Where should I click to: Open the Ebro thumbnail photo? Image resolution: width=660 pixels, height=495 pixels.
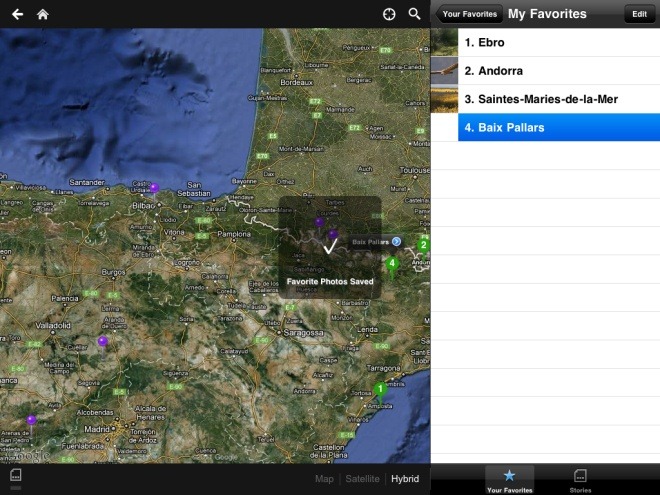point(444,42)
